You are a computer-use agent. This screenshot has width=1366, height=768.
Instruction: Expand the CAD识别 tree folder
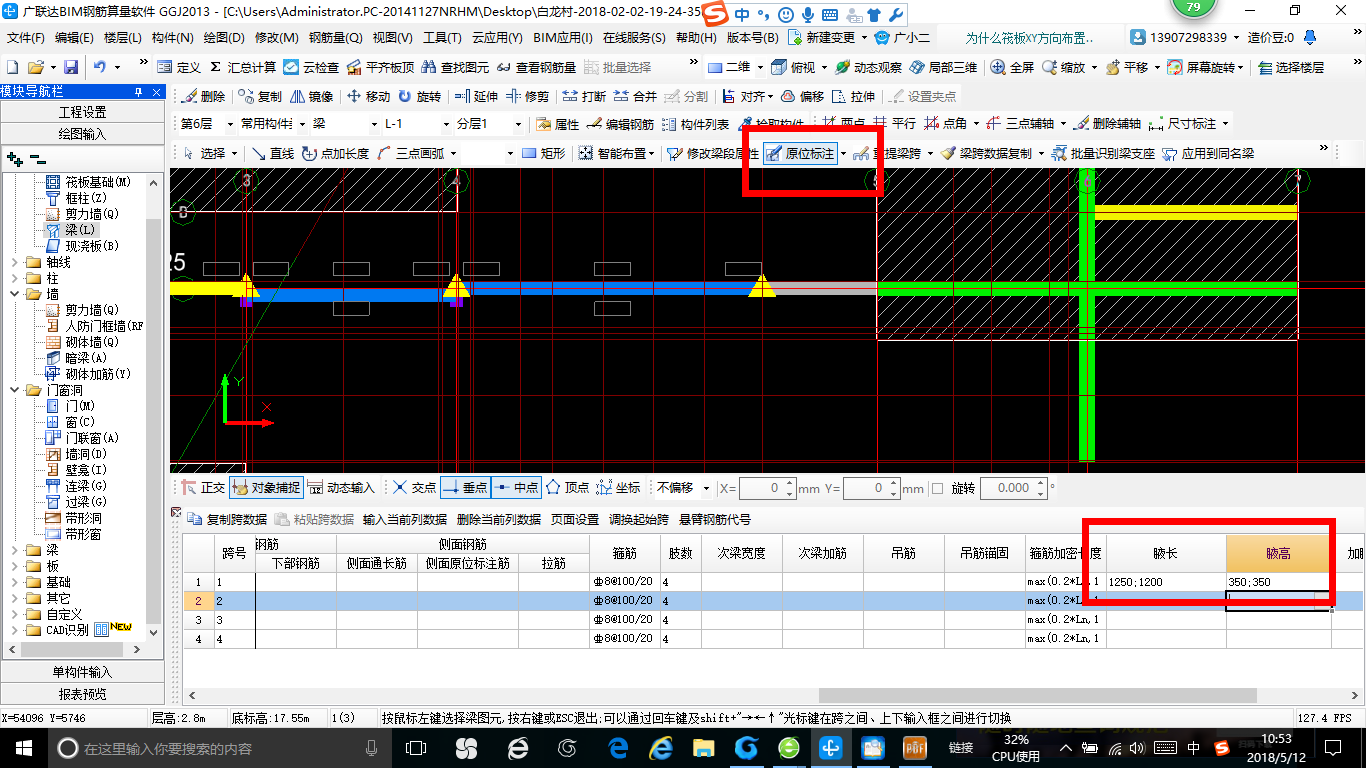[x=14, y=630]
